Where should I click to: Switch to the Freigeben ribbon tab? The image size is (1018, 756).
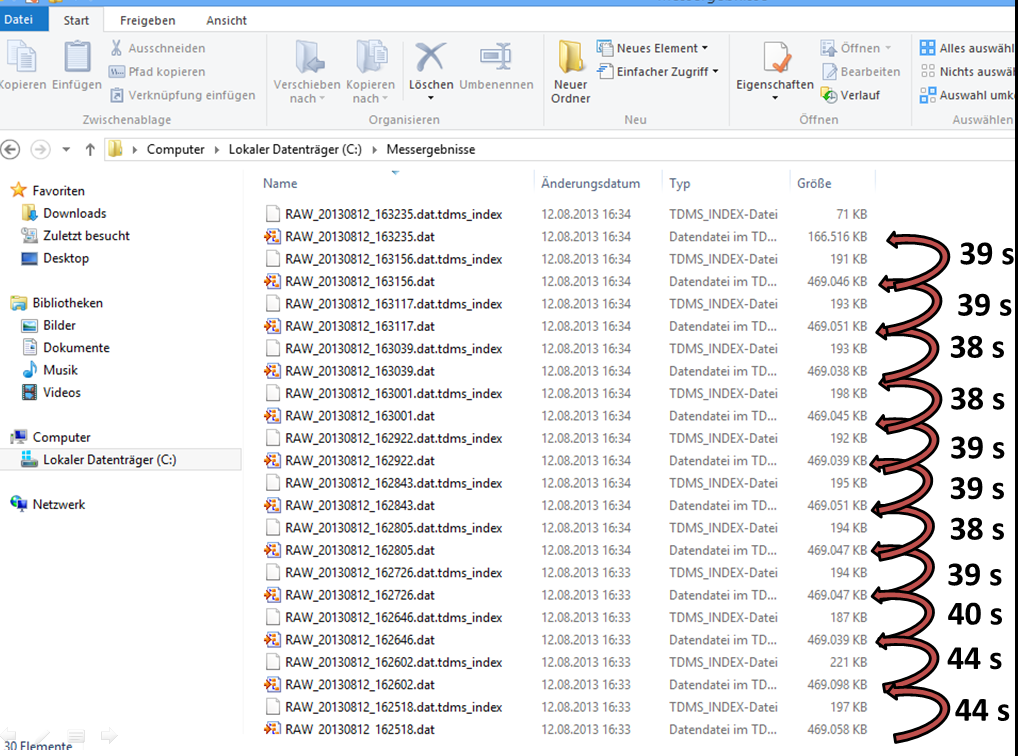(147, 20)
